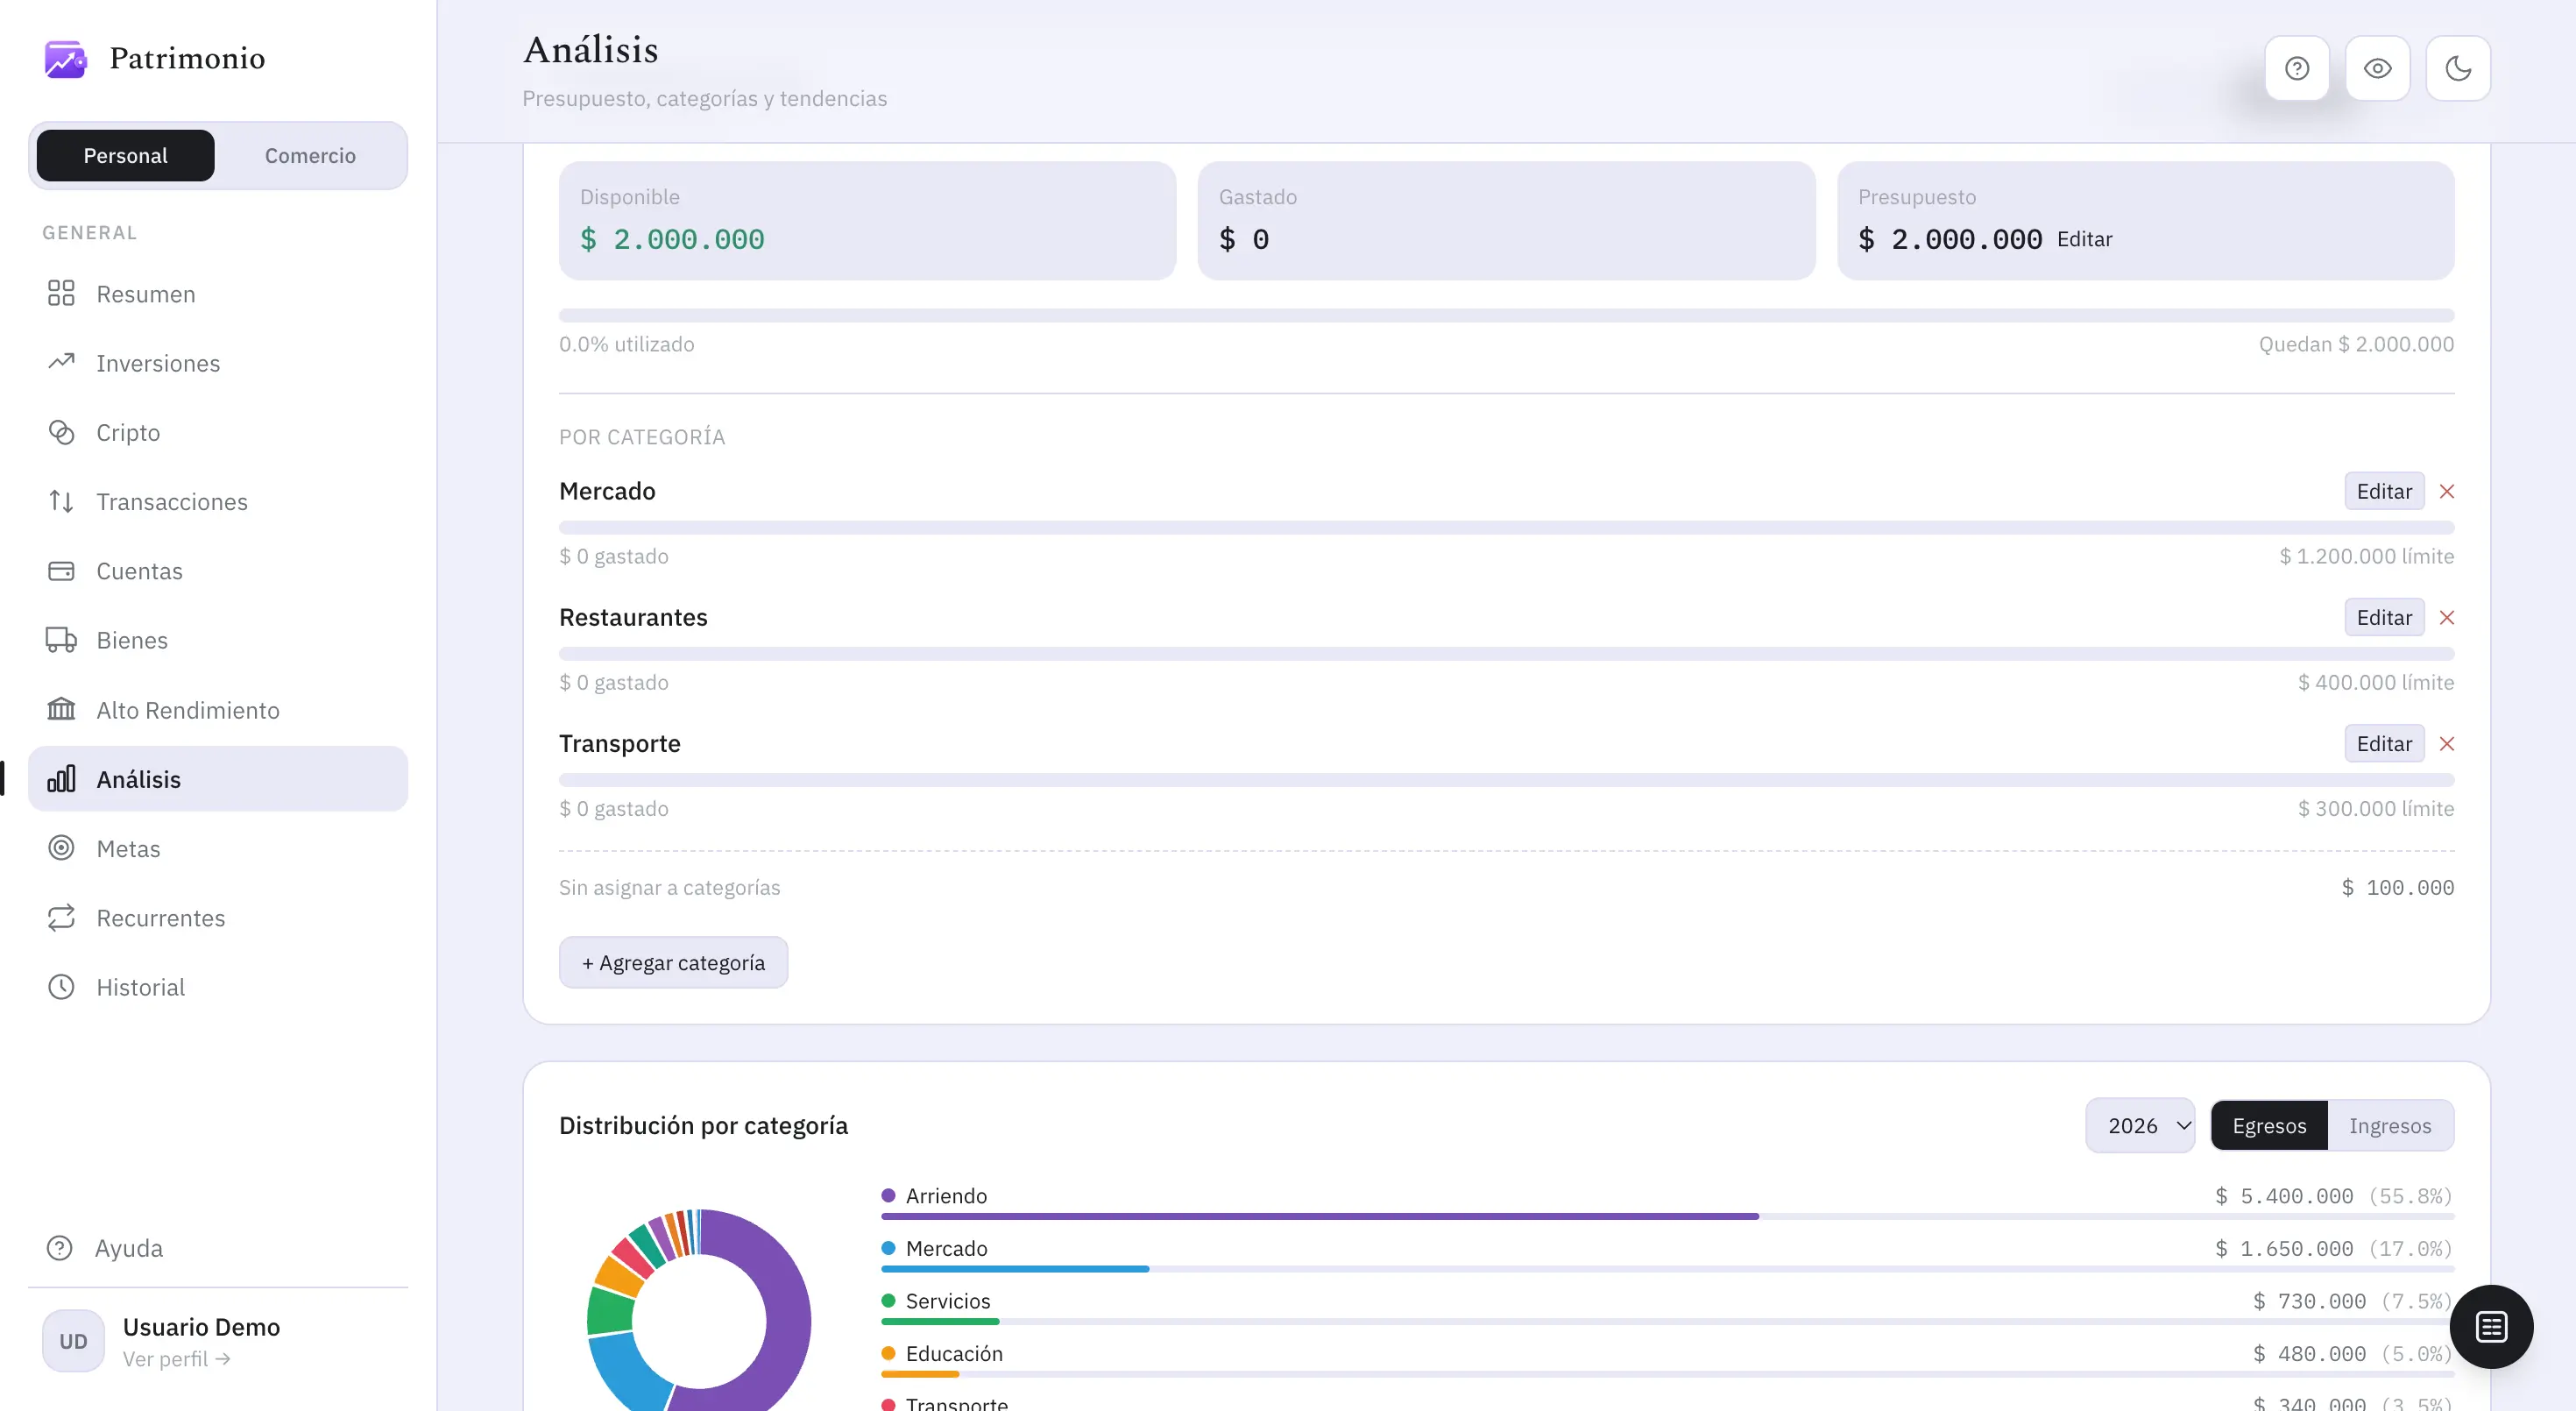Viewport: 2576px width, 1411px height.
Task: Switch to the Comercio mode
Action: [310, 155]
